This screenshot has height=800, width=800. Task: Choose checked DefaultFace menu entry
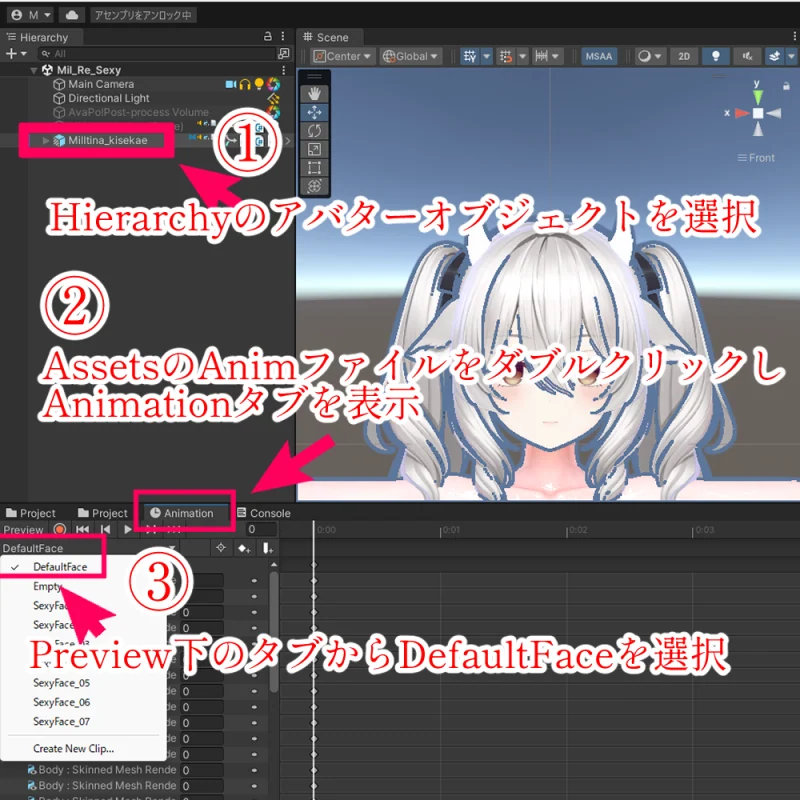(60, 567)
